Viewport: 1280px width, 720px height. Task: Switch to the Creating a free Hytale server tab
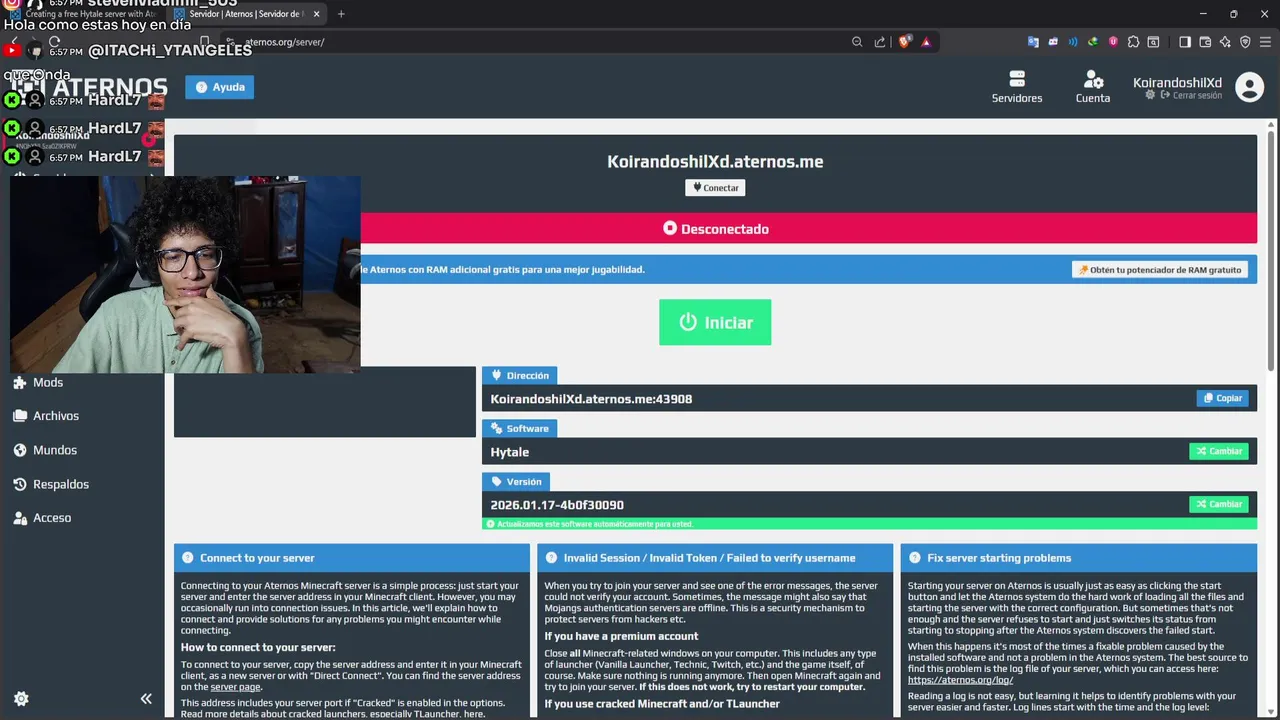click(x=84, y=14)
